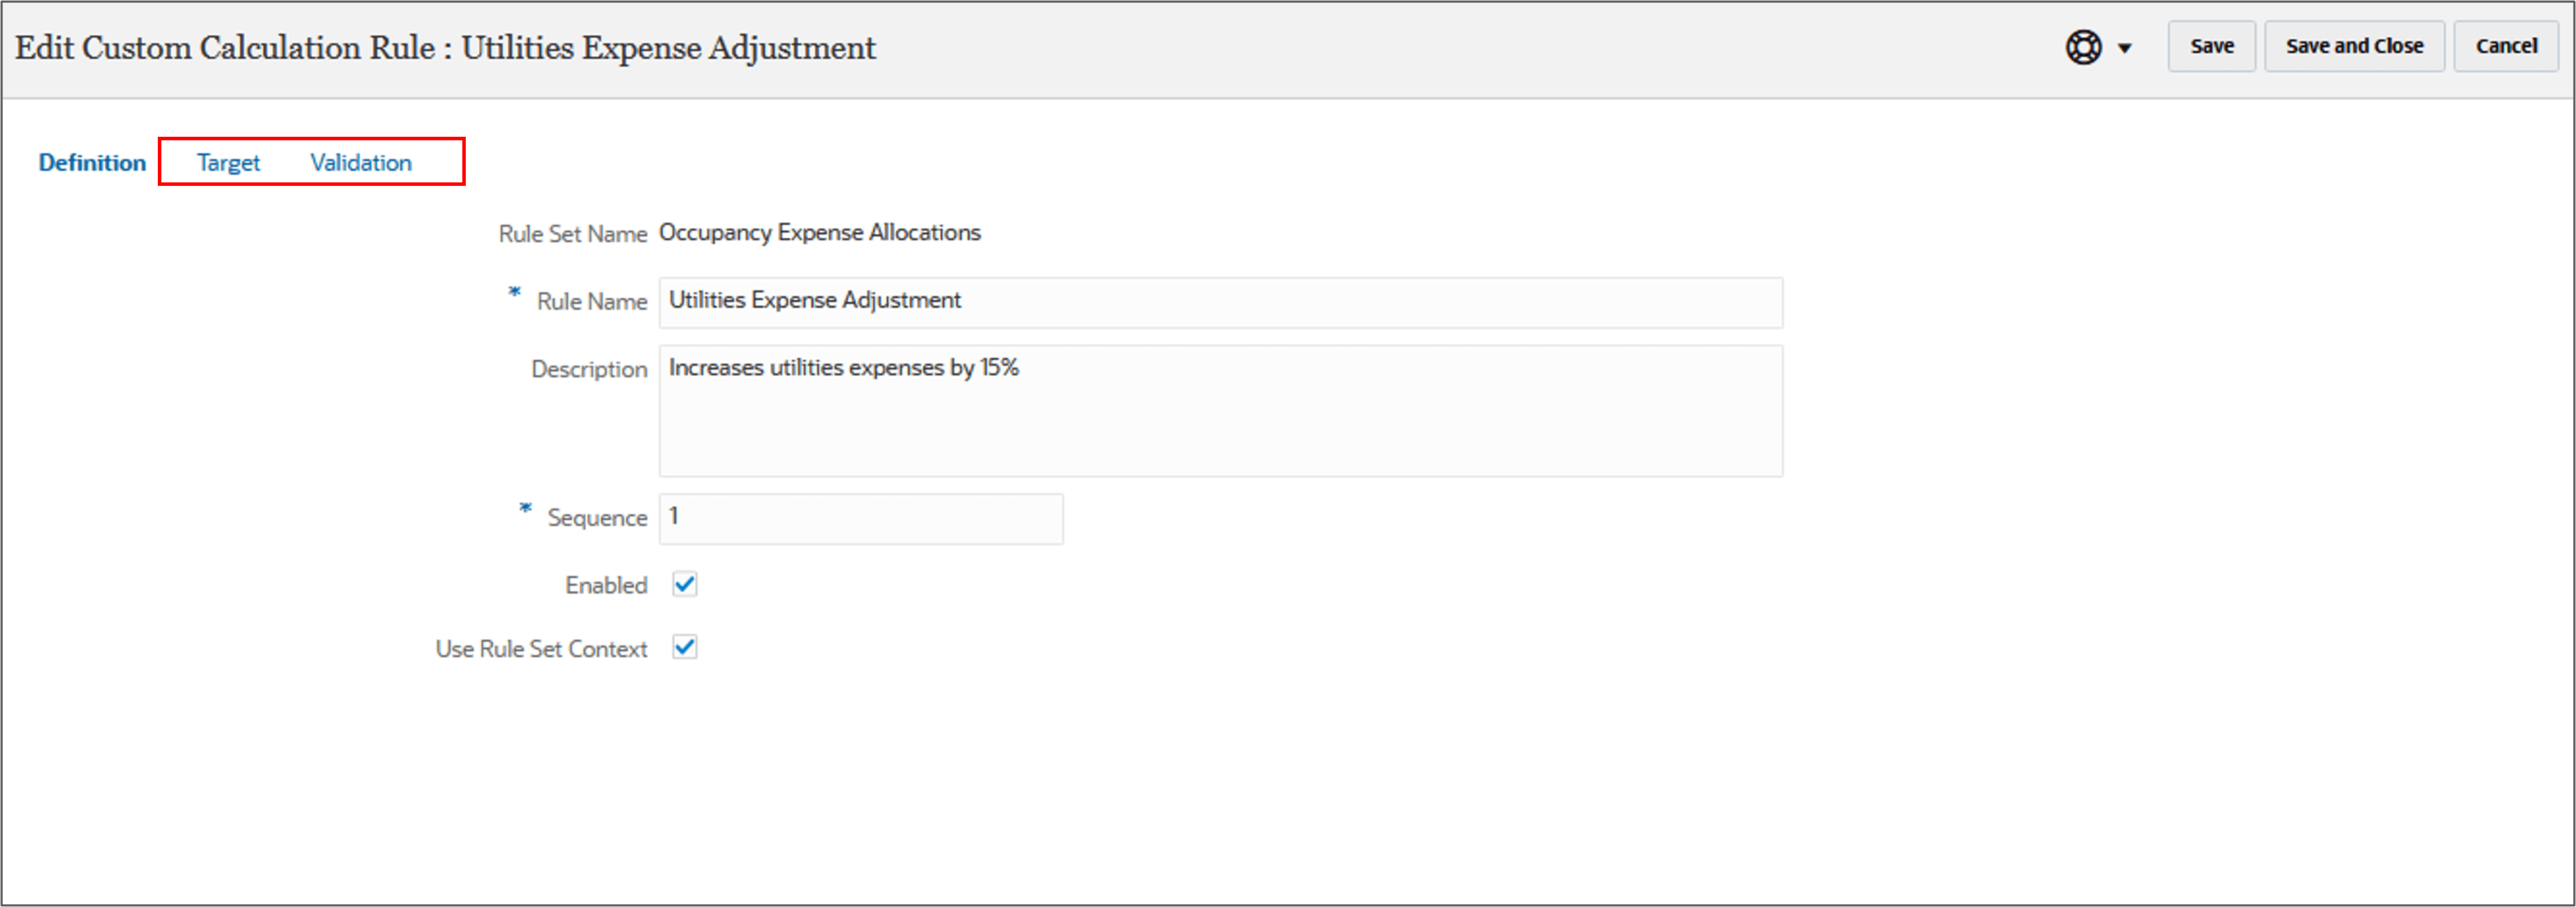
Task: Click the Rule Name label
Action: pos(591,301)
